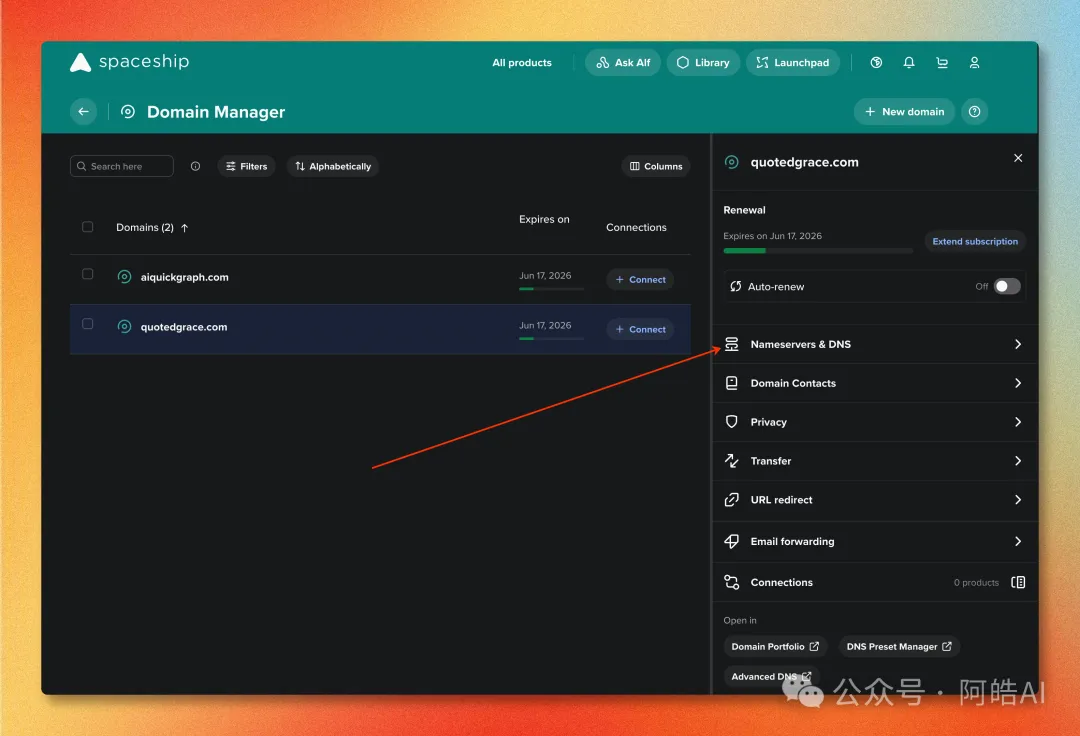Click the quotedgrace.com row domain icon
The height and width of the screenshot is (736, 1080).
pos(124,326)
